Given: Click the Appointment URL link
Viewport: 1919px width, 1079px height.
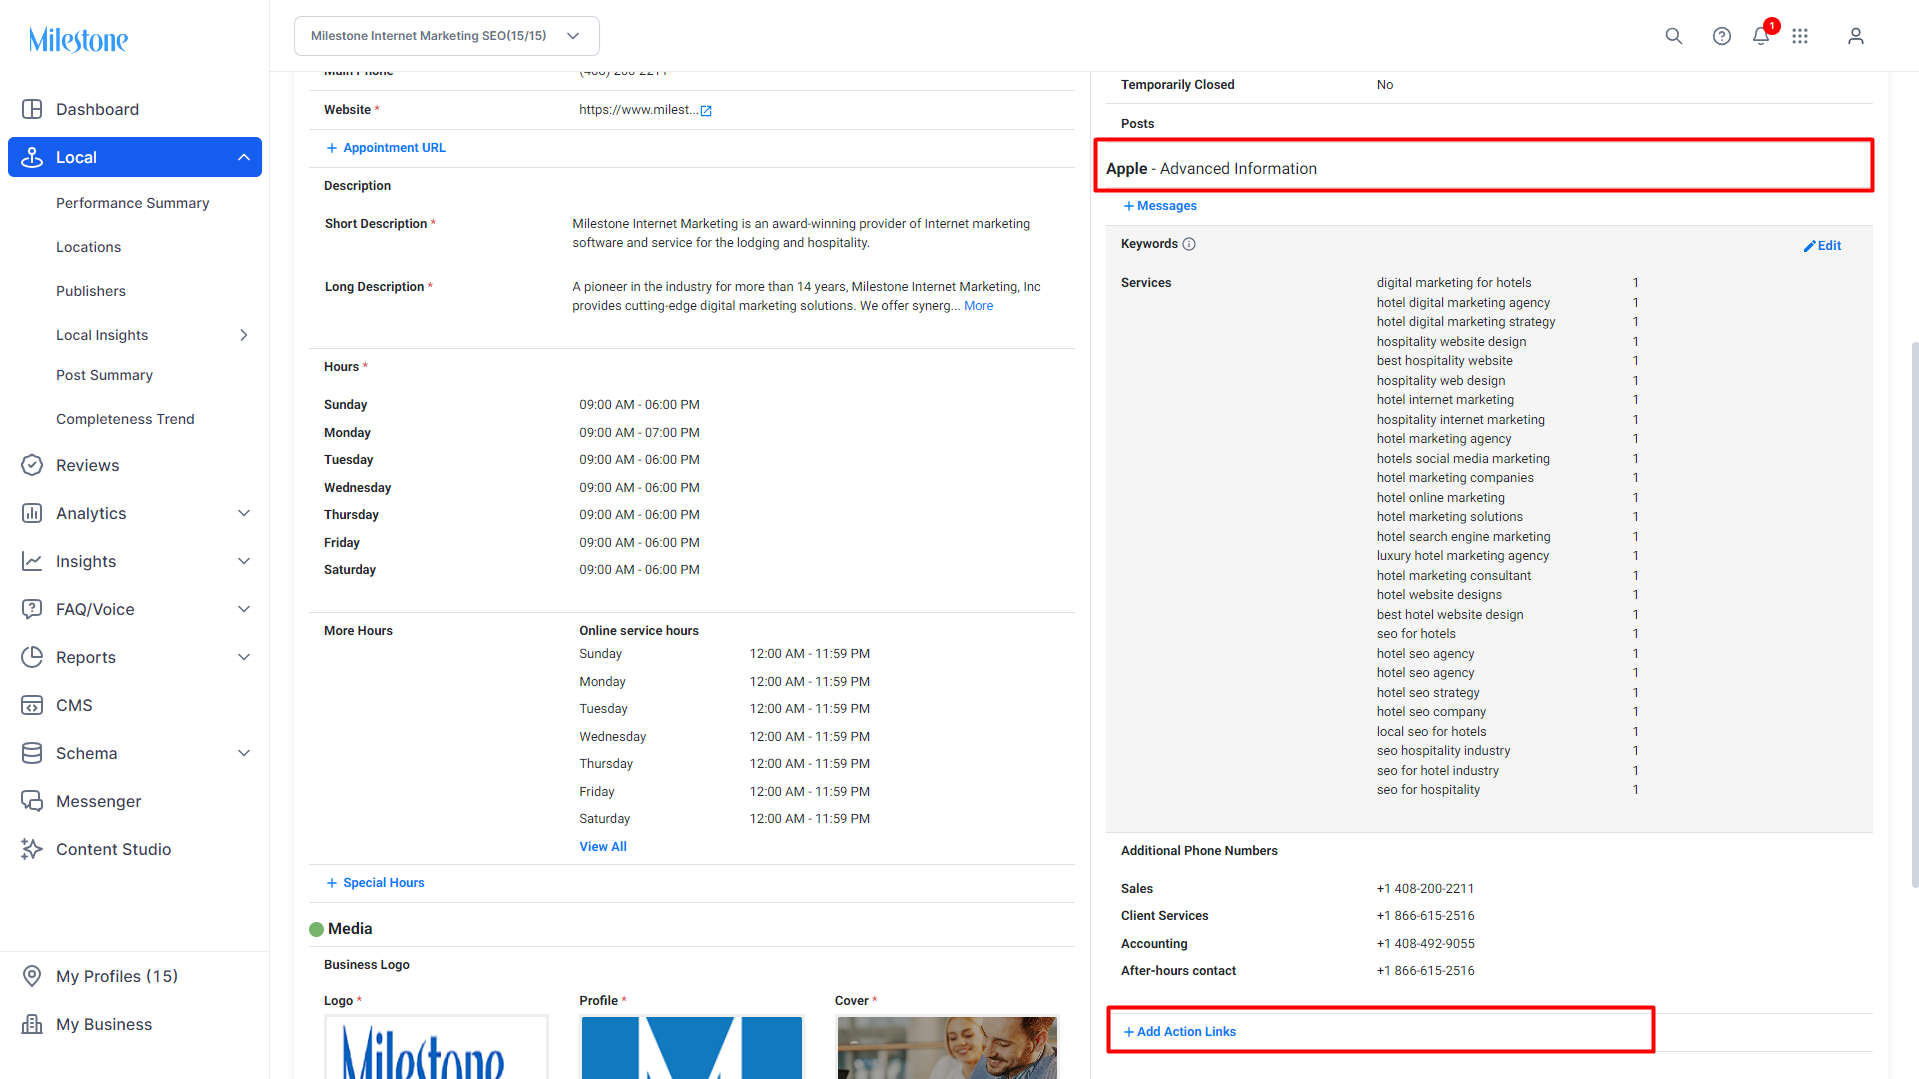Looking at the screenshot, I should 394,148.
